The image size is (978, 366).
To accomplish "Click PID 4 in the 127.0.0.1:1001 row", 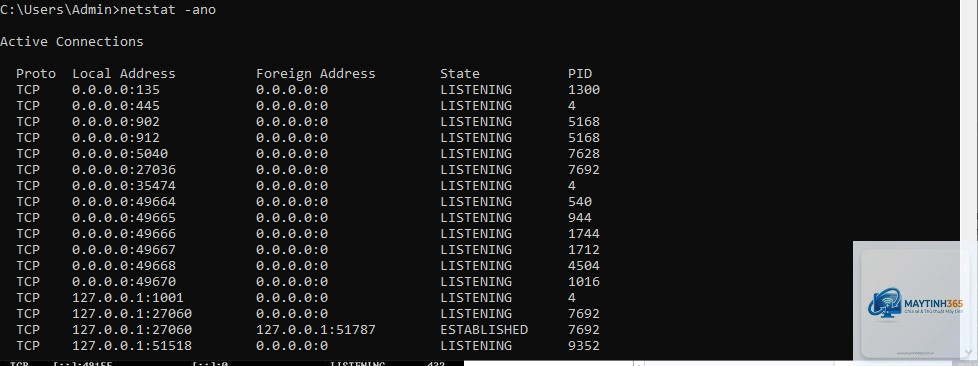I will tap(572, 298).
